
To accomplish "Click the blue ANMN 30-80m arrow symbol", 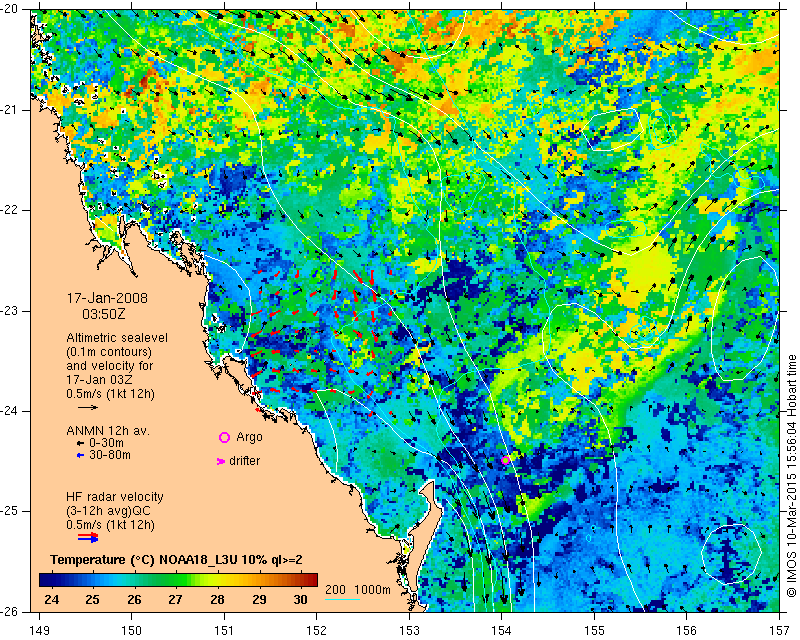I will (x=80, y=456).
